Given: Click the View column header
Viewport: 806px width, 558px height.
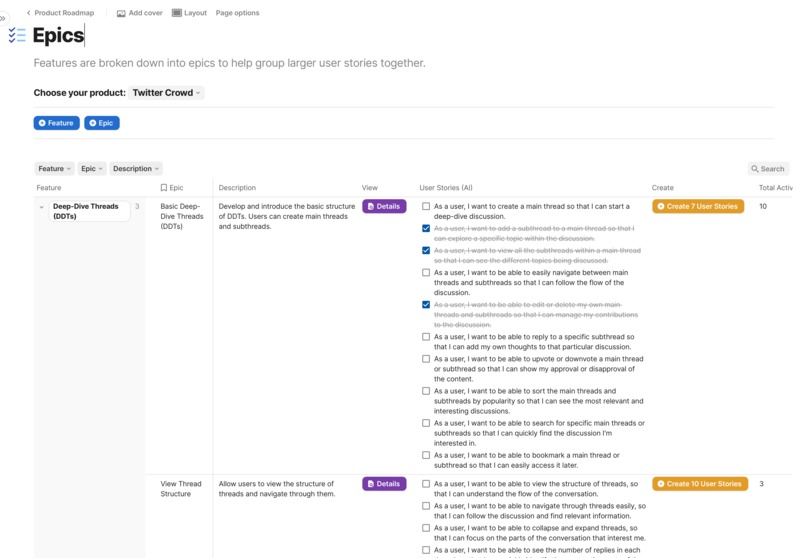Looking at the screenshot, I should 370,188.
